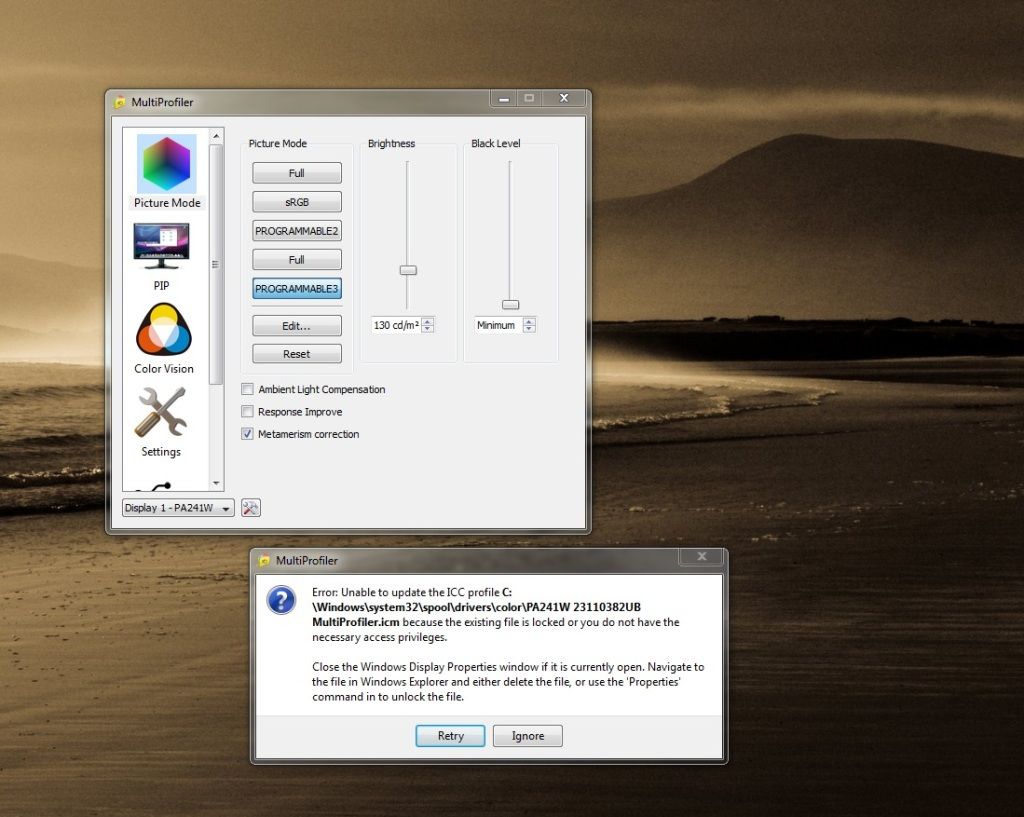Uncheck Metamerism correction checkbox
This screenshot has height=817, width=1024.
point(247,434)
